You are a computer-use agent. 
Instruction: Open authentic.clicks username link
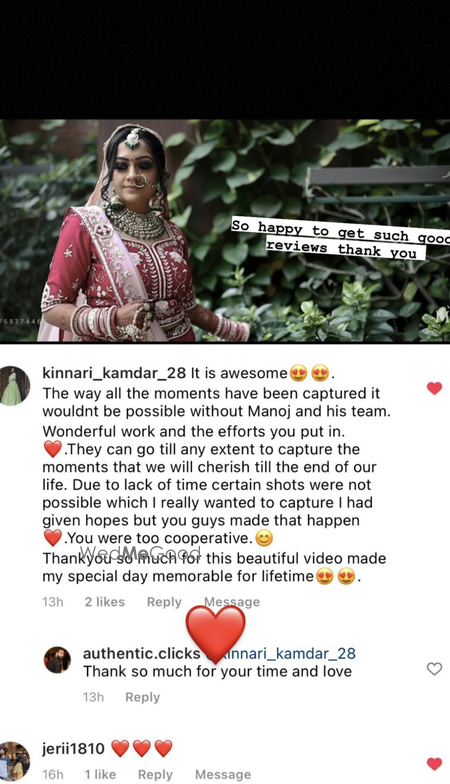tap(142, 654)
